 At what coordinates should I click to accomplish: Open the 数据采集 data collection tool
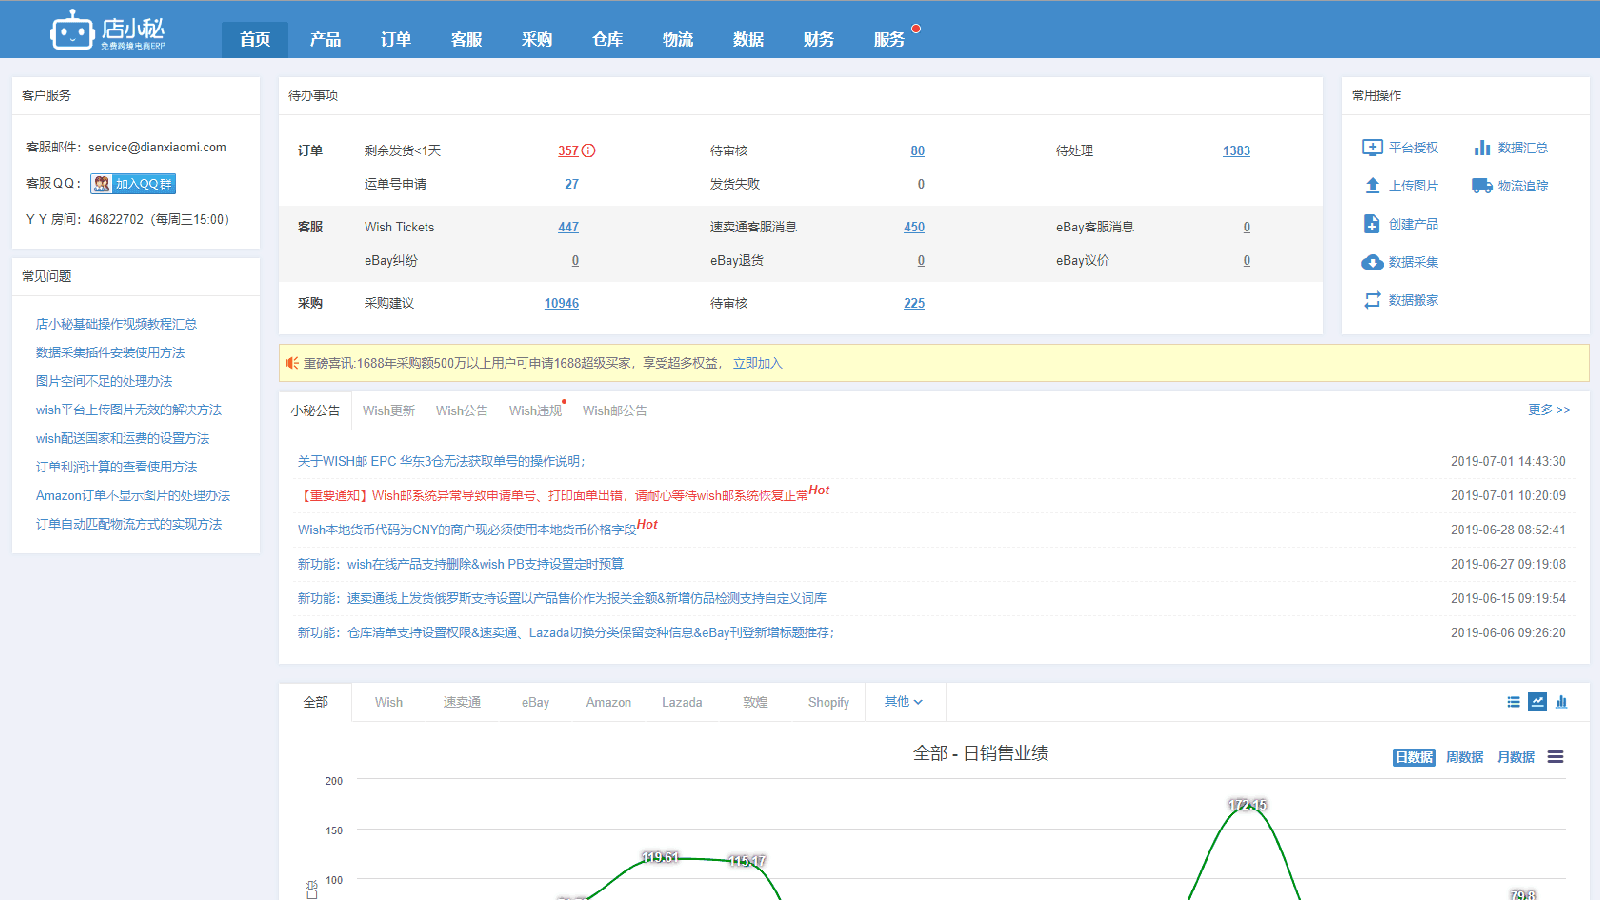[1374, 262]
